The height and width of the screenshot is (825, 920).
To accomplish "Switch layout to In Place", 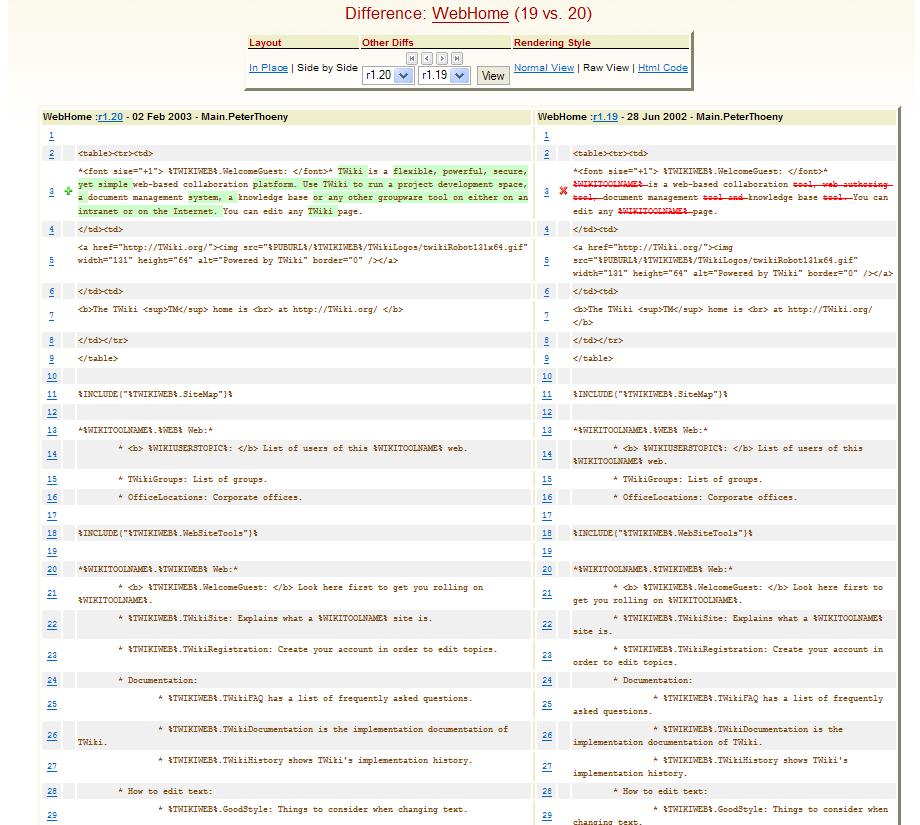I will click(x=268, y=68).
